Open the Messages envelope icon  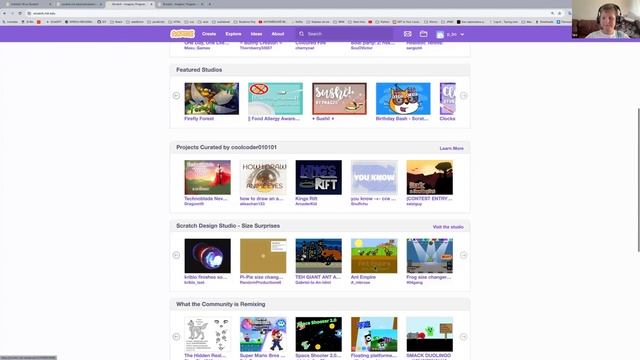407,34
